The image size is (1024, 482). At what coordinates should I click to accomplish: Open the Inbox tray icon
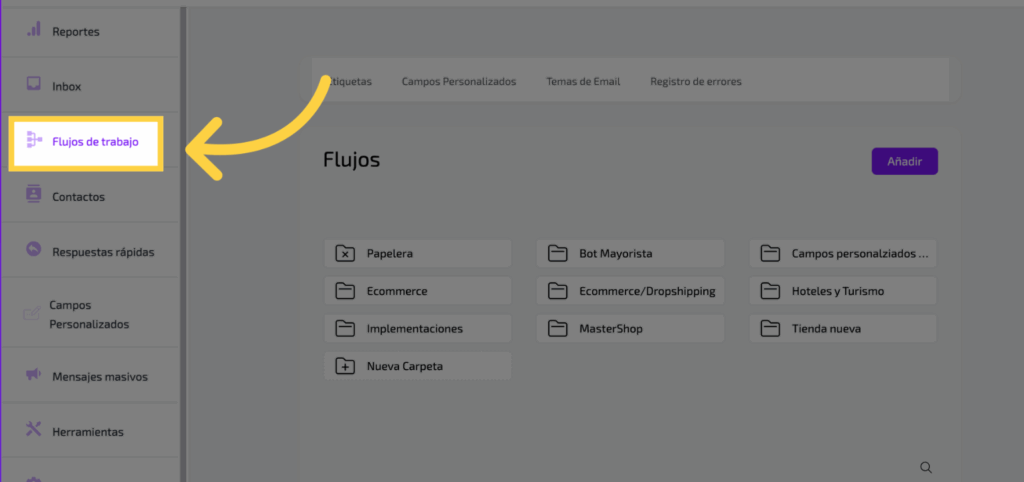tap(33, 85)
